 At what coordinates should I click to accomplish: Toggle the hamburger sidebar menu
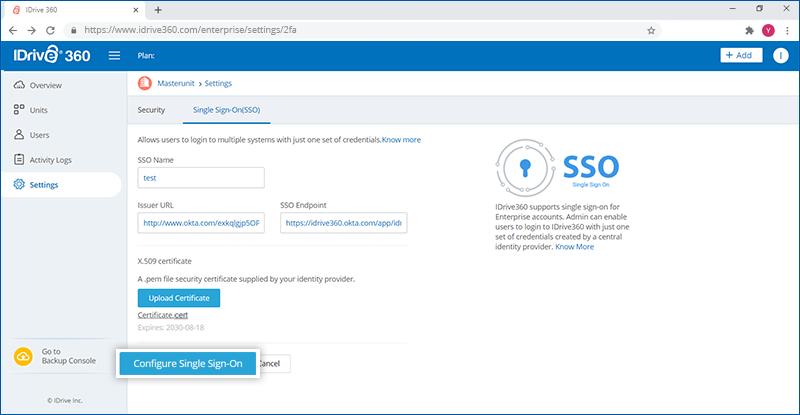coord(114,55)
